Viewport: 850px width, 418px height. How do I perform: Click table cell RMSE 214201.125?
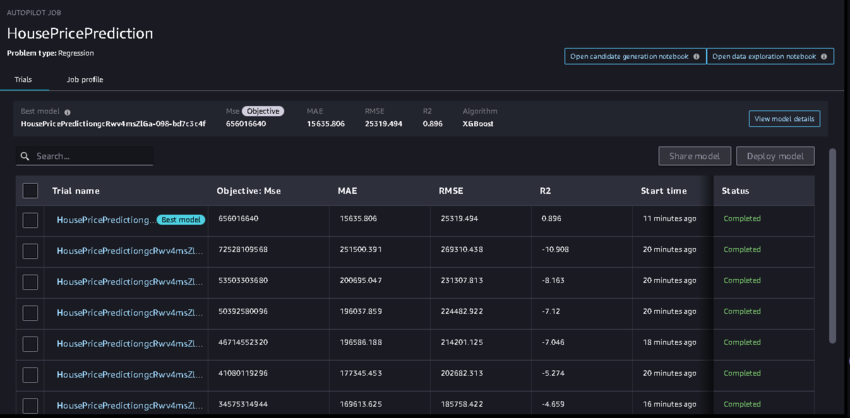[x=461, y=342]
